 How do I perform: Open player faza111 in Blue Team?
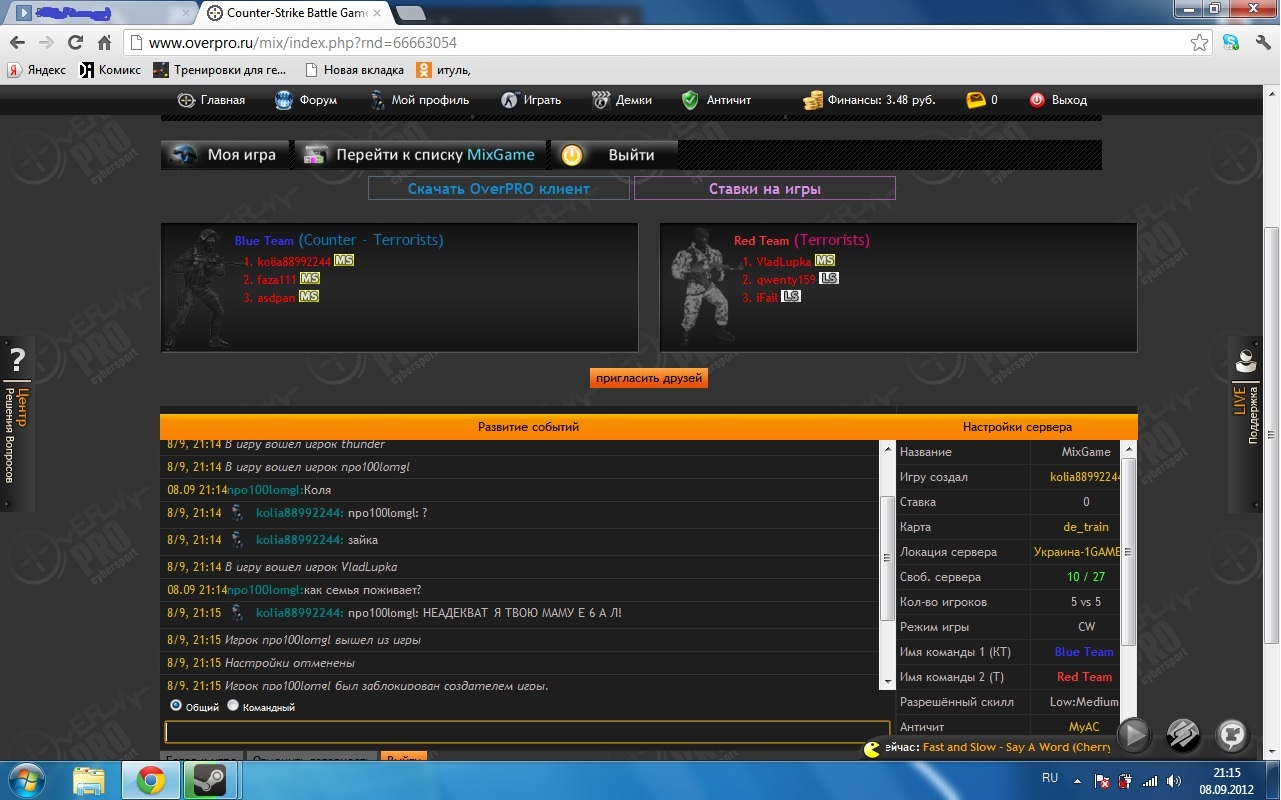click(x=276, y=279)
